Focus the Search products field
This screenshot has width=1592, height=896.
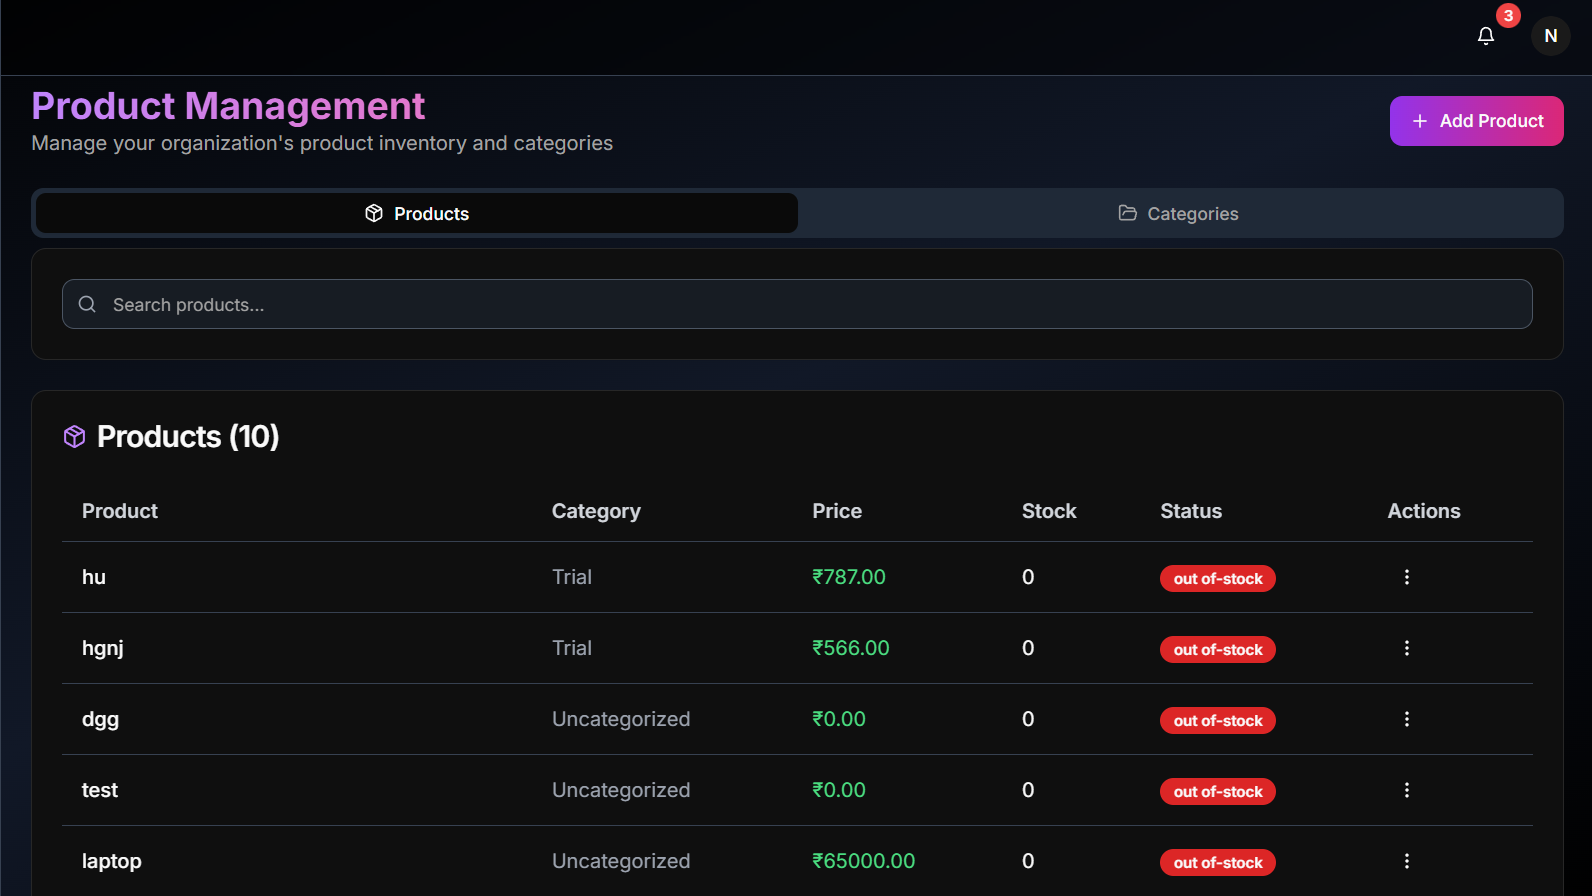point(797,304)
